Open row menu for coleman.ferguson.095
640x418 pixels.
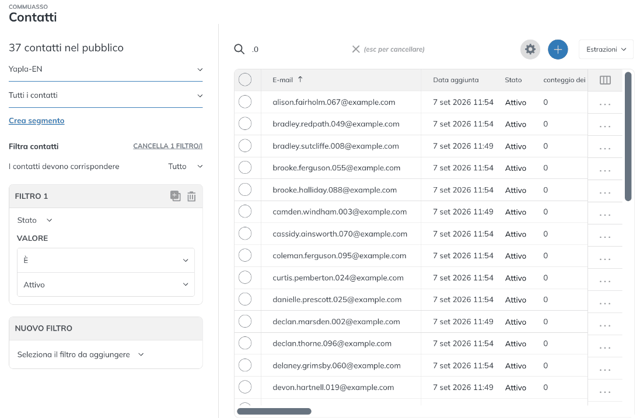(x=605, y=258)
